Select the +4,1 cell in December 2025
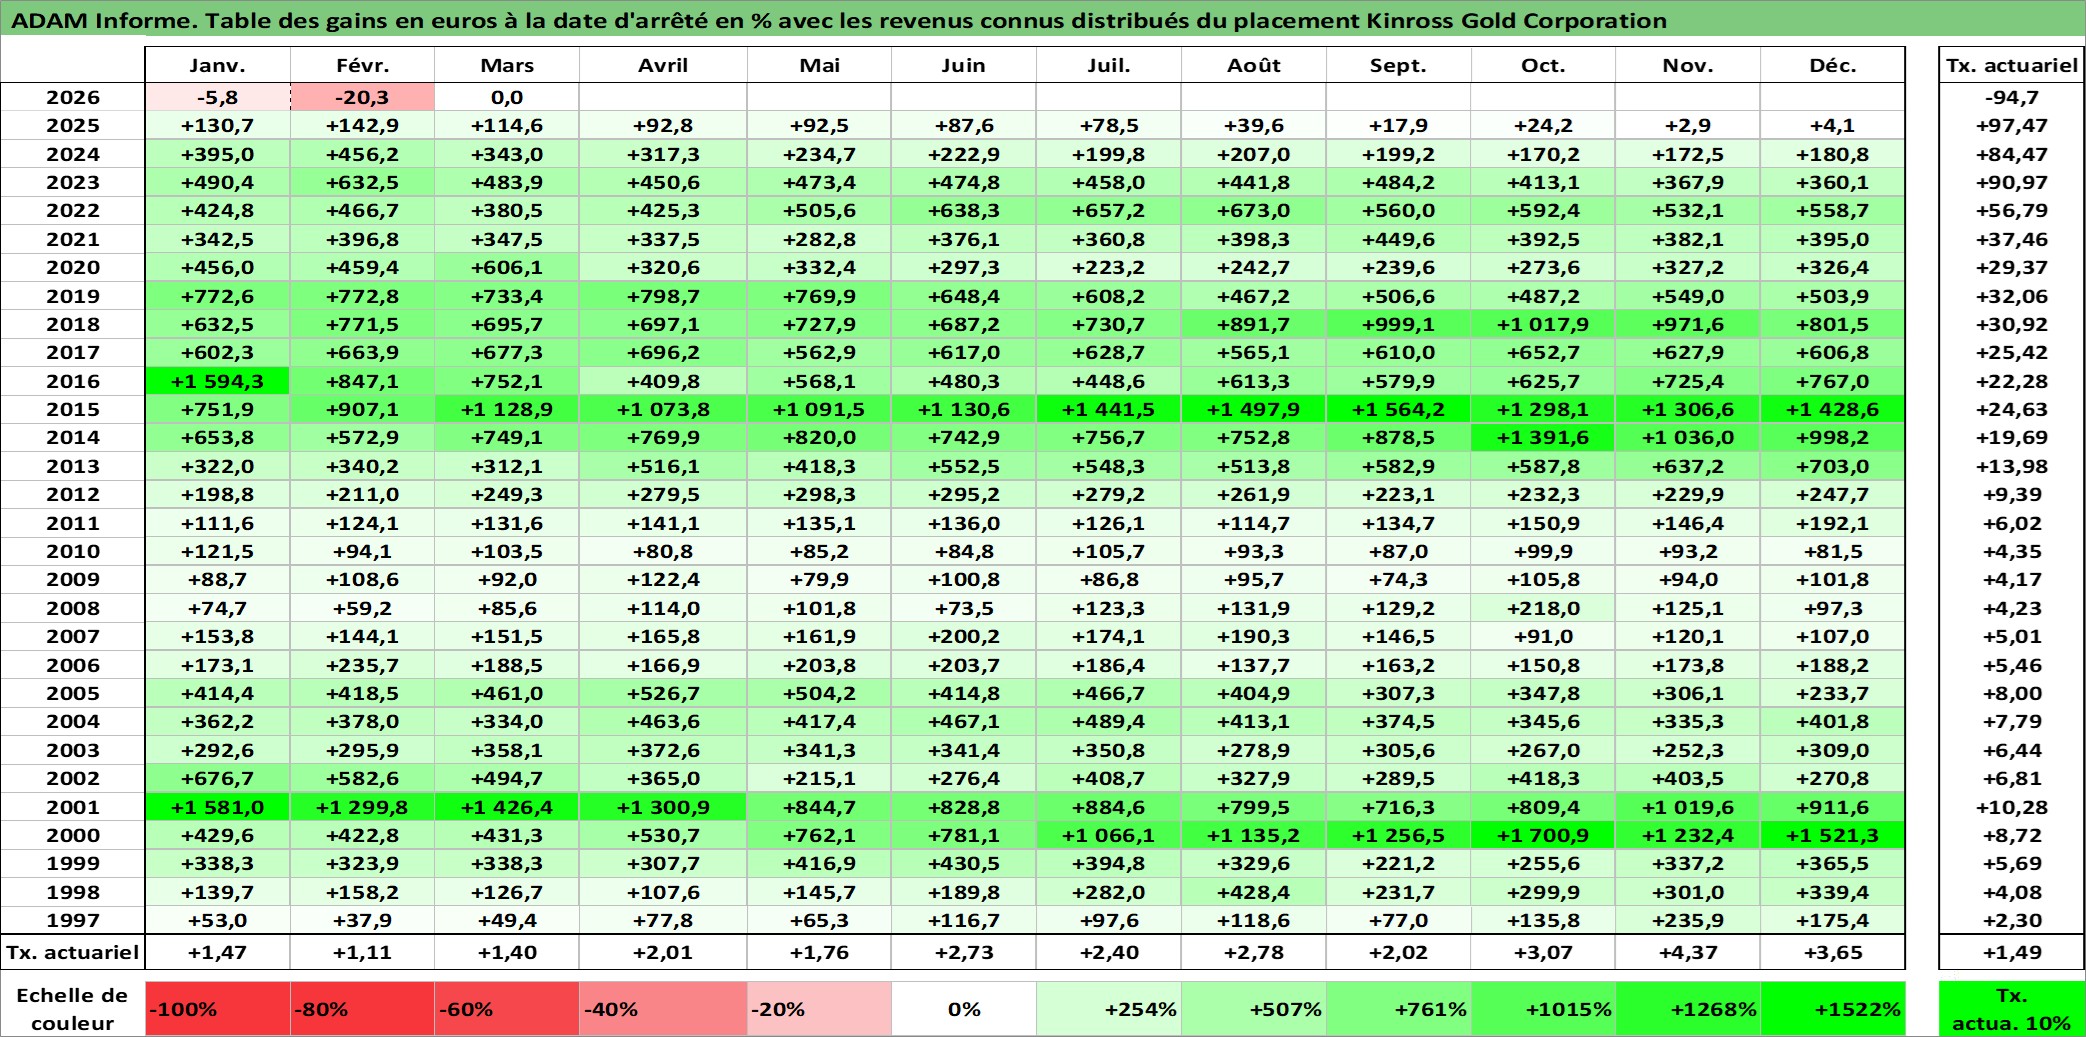 (1833, 125)
